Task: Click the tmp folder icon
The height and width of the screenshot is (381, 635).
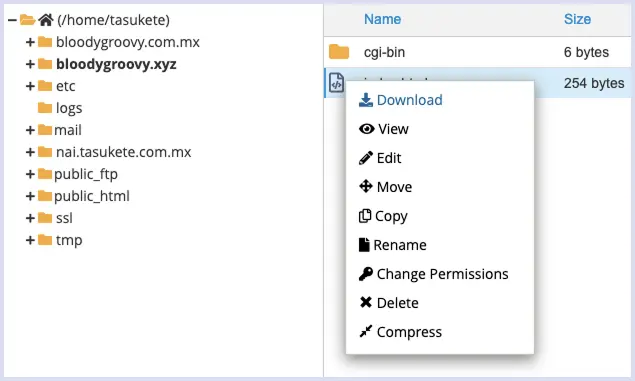Action: coord(45,240)
